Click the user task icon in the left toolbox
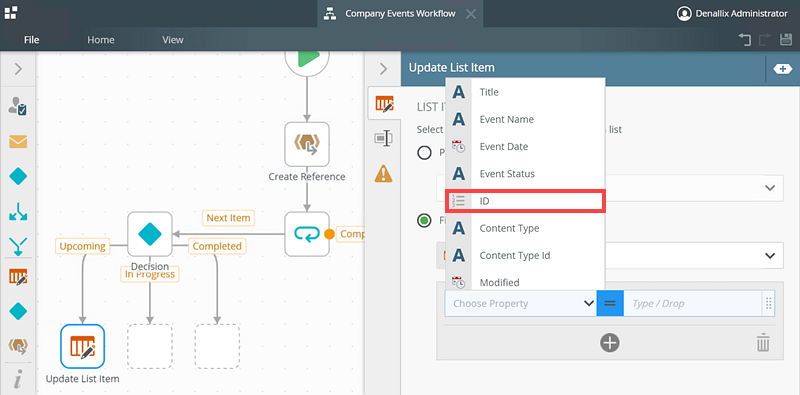800x395 pixels. 18,106
